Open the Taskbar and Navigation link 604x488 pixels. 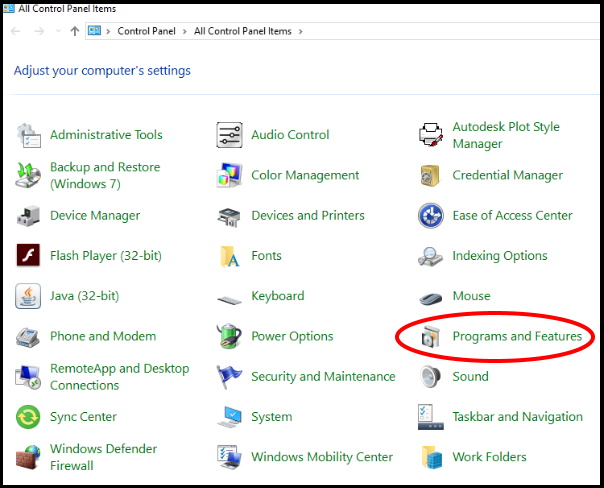tap(517, 417)
